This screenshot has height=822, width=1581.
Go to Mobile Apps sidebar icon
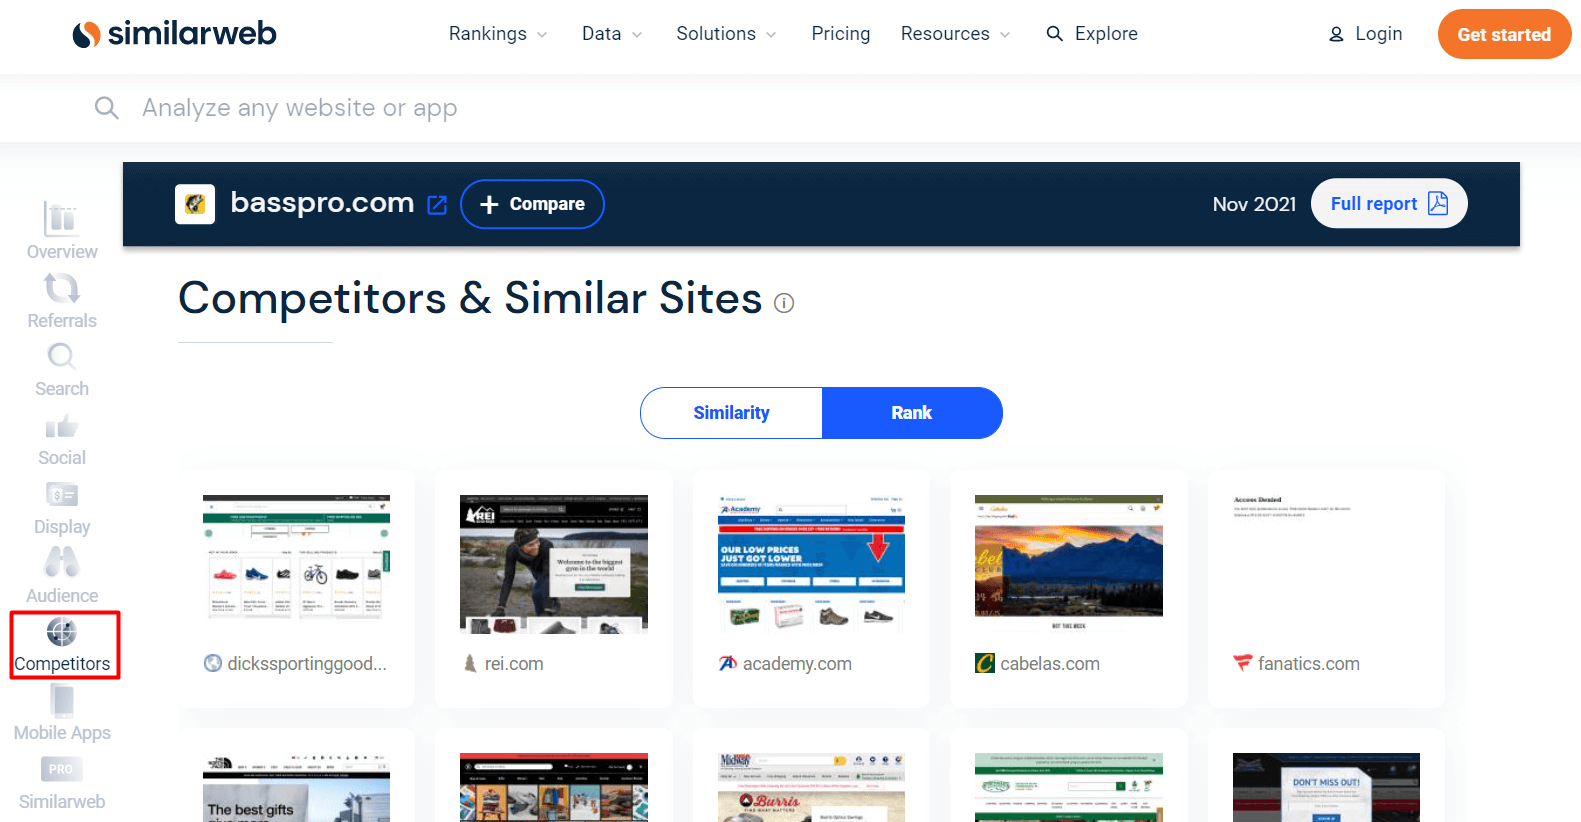[x=62, y=700]
